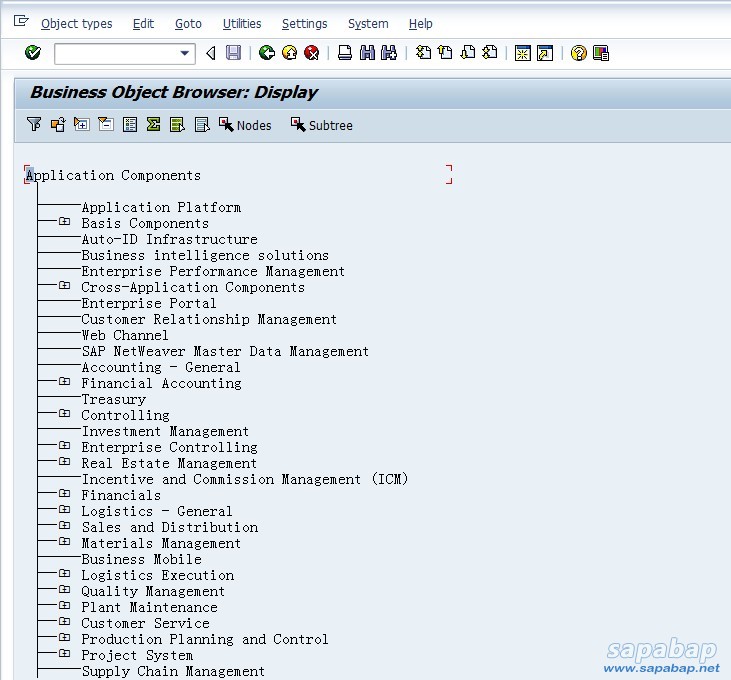Expand the Logistics Execution node
Viewport: 731px width, 680px height.
[x=64, y=573]
